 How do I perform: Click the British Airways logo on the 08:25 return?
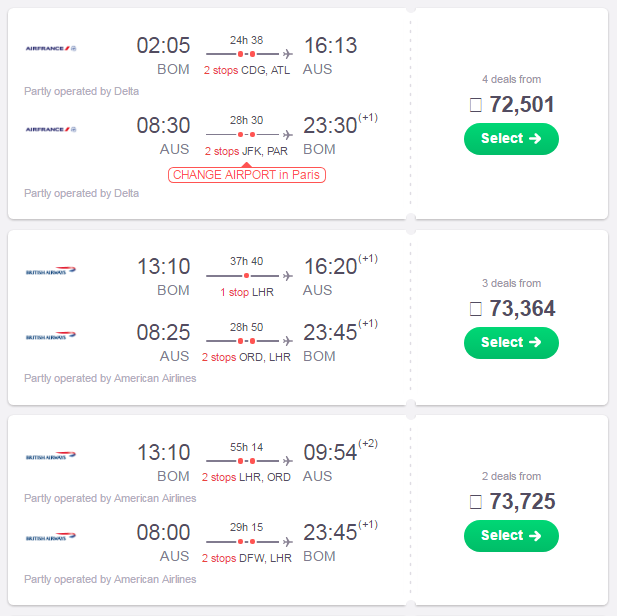tap(51, 336)
